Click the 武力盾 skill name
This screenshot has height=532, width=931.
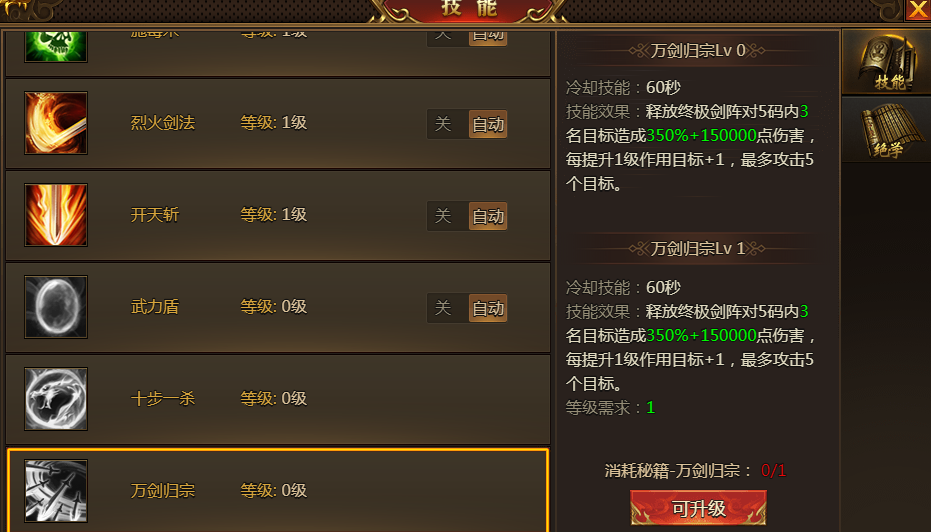(x=154, y=307)
